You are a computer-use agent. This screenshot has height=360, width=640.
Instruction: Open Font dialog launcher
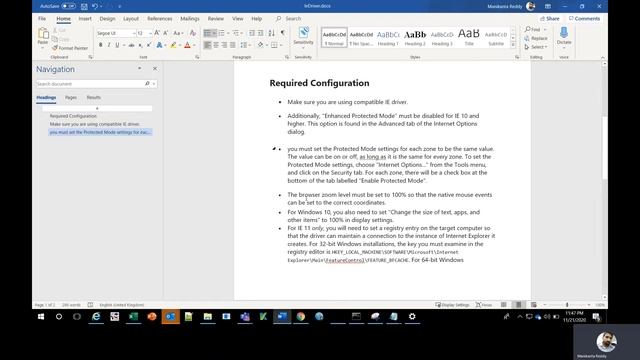pos(197,57)
